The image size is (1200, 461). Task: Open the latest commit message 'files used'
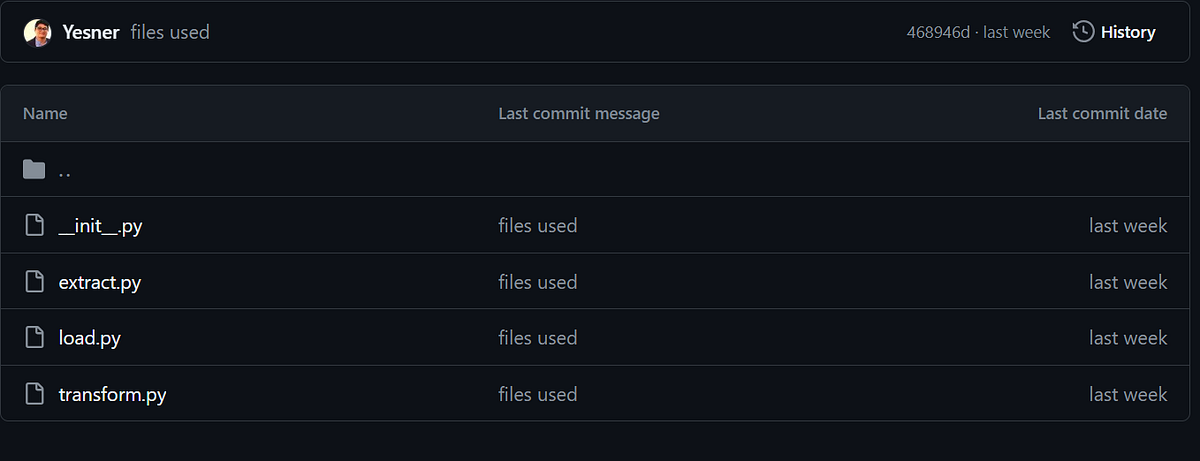[170, 32]
